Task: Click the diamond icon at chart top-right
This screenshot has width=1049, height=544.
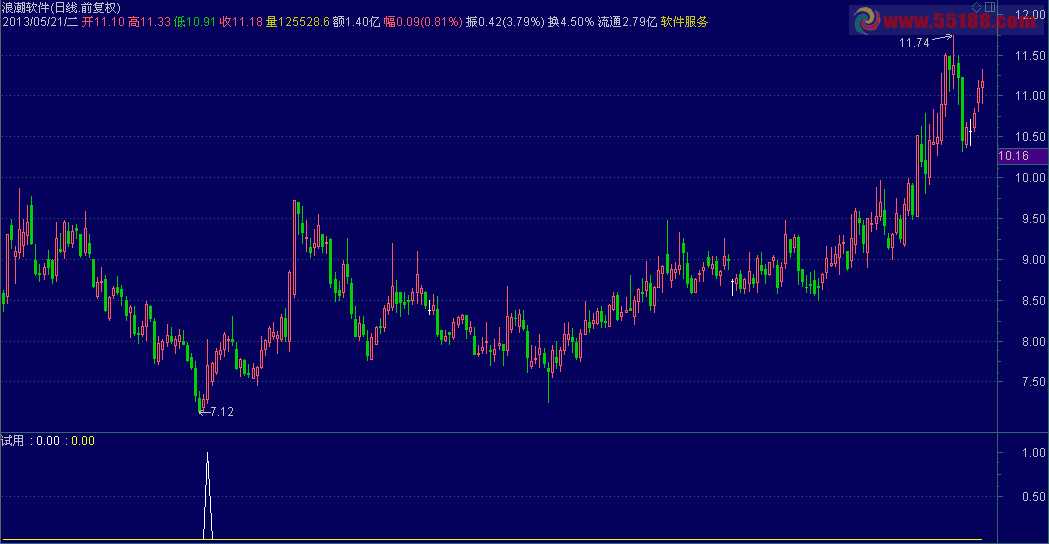Action: (977, 7)
